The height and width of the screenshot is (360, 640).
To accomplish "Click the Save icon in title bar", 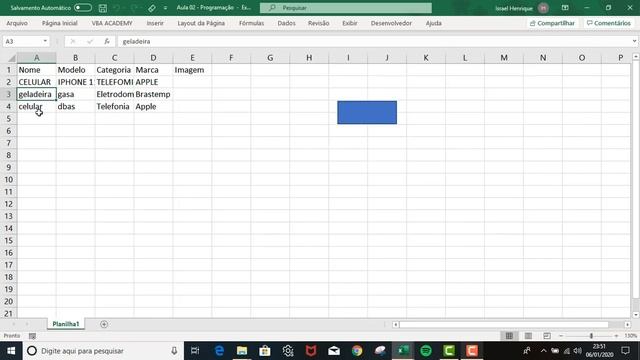I will 103,8.
